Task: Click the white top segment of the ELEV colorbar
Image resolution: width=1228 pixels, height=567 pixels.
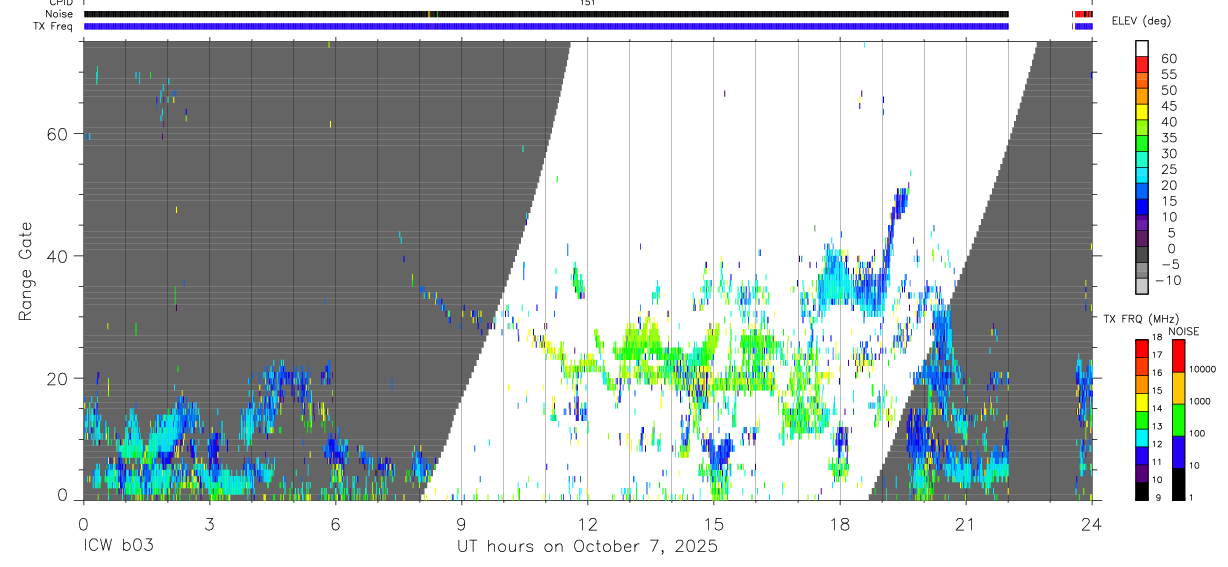Action: (1142, 48)
